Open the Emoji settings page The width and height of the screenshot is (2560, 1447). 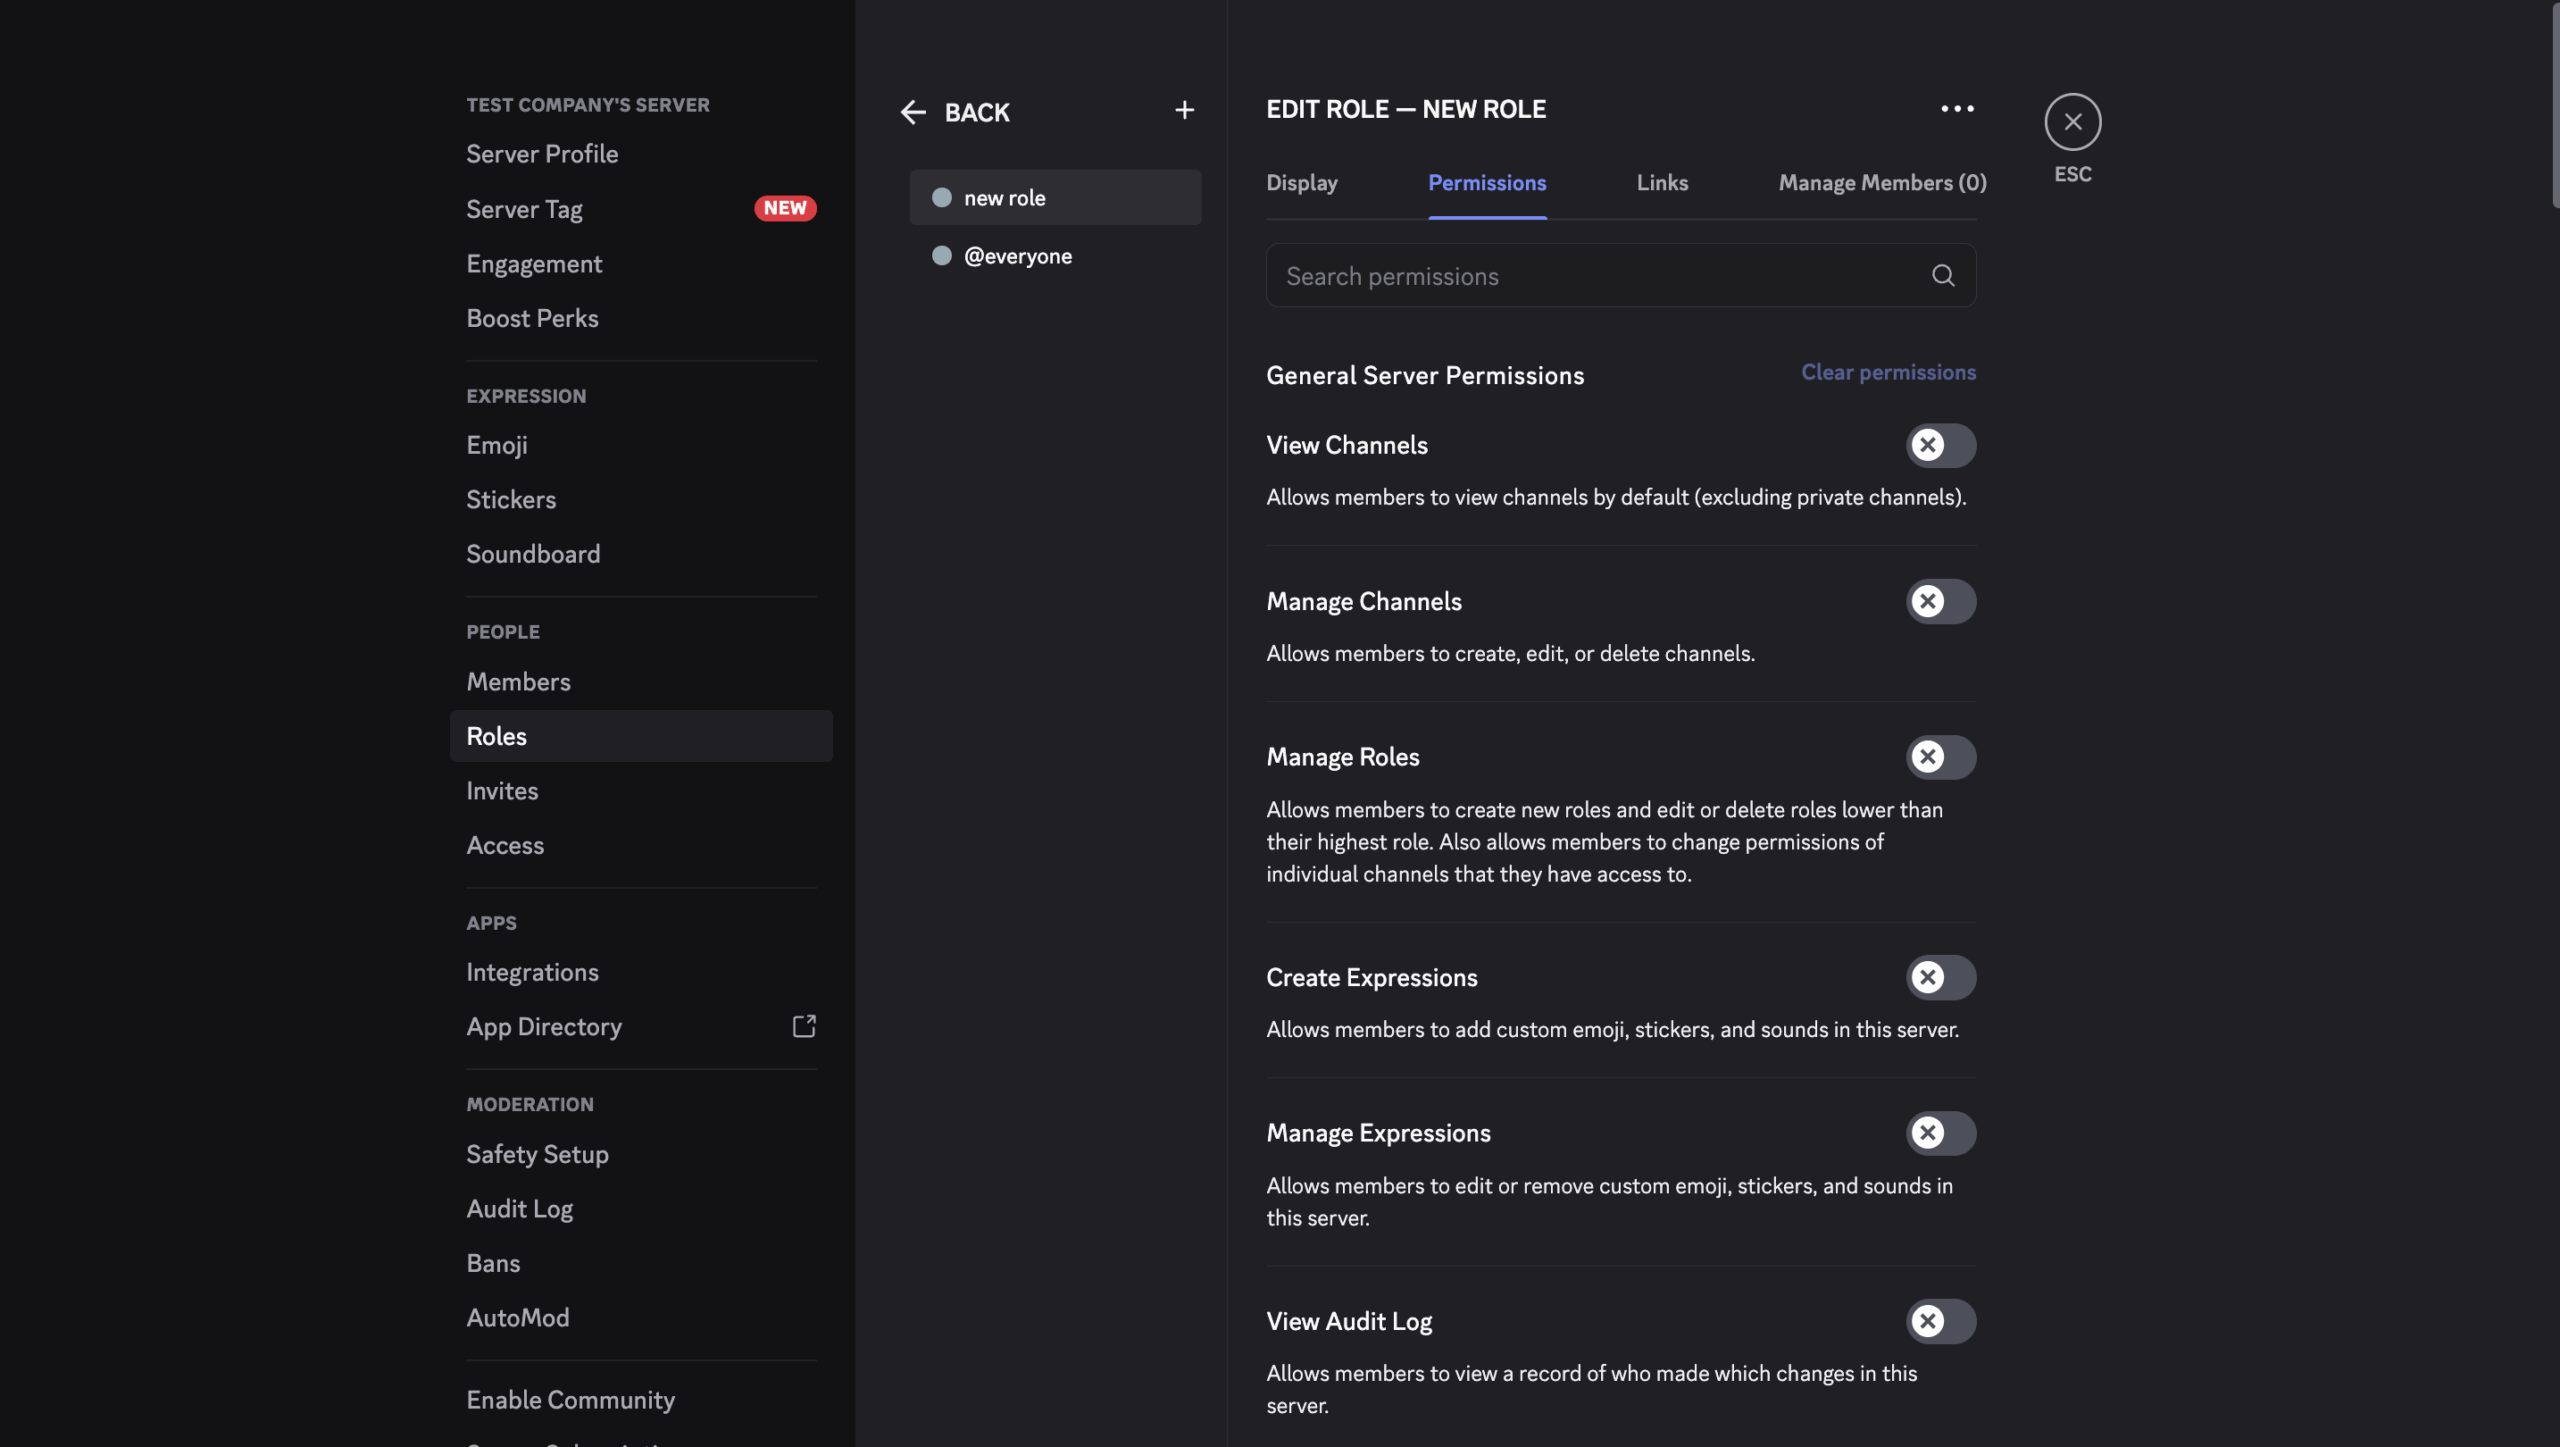[x=641, y=444]
